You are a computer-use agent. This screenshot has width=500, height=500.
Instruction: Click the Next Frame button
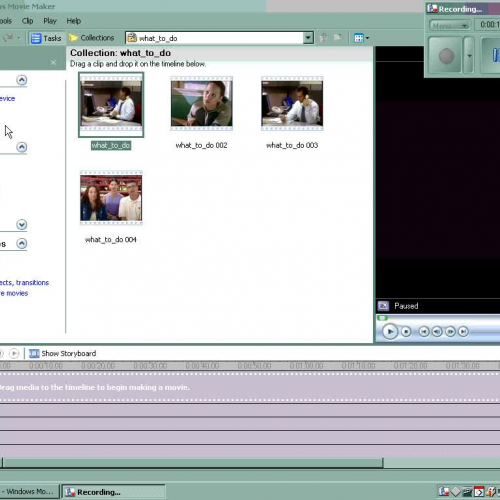click(x=450, y=332)
